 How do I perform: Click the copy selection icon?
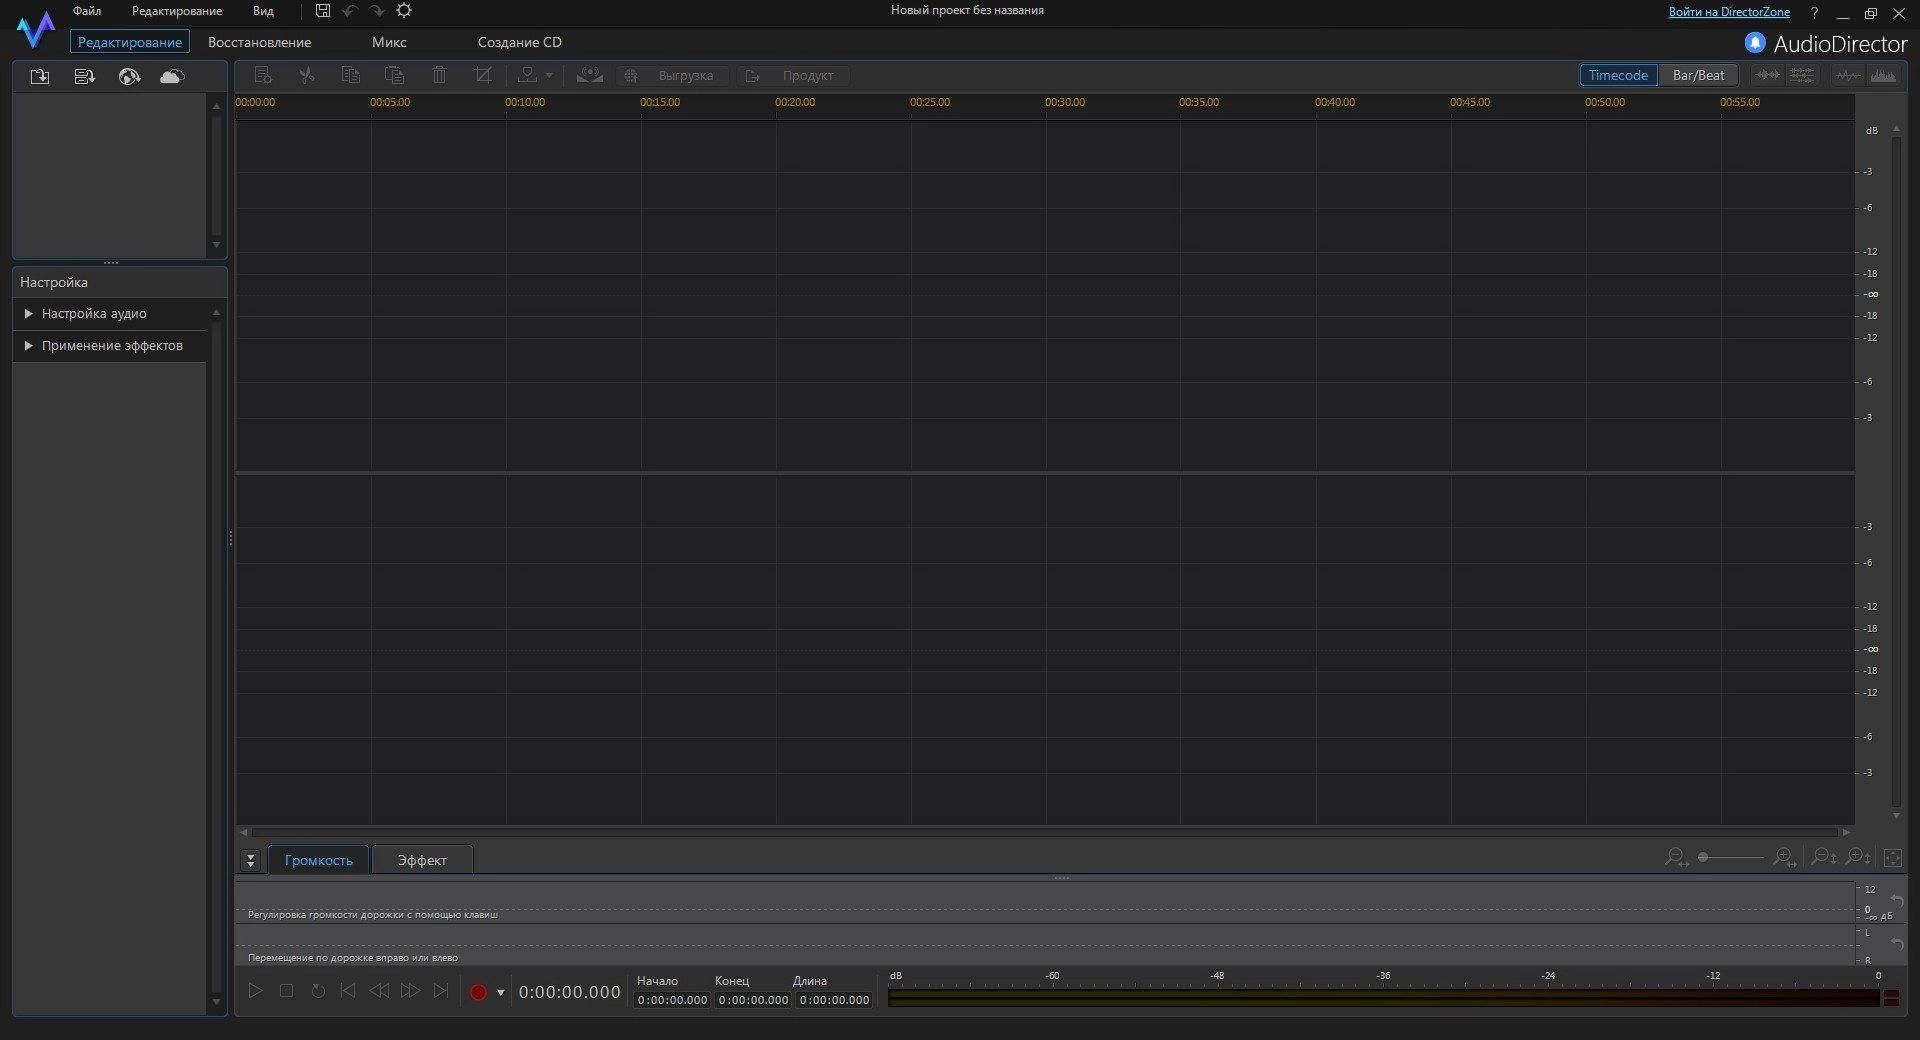tap(350, 75)
